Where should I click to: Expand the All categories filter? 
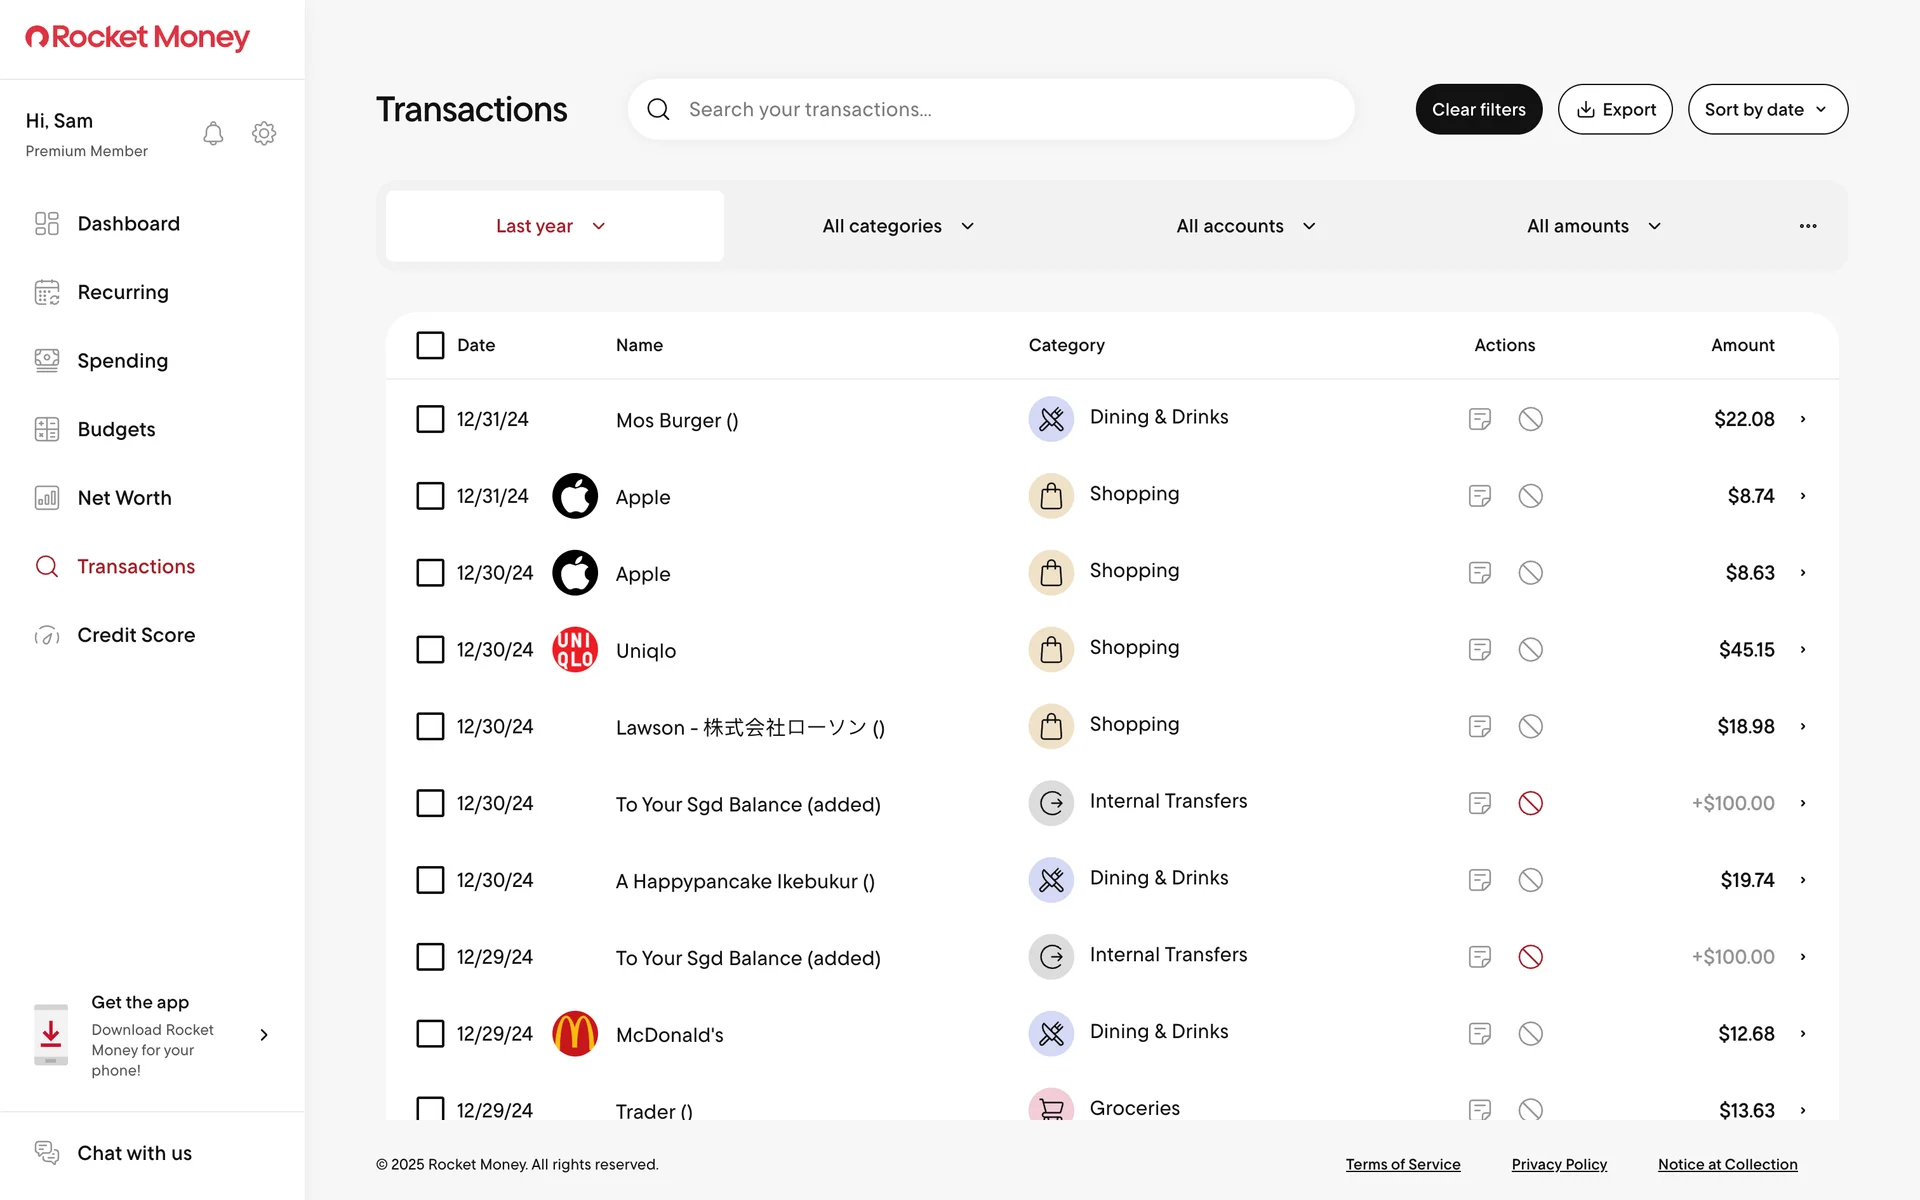897,226
